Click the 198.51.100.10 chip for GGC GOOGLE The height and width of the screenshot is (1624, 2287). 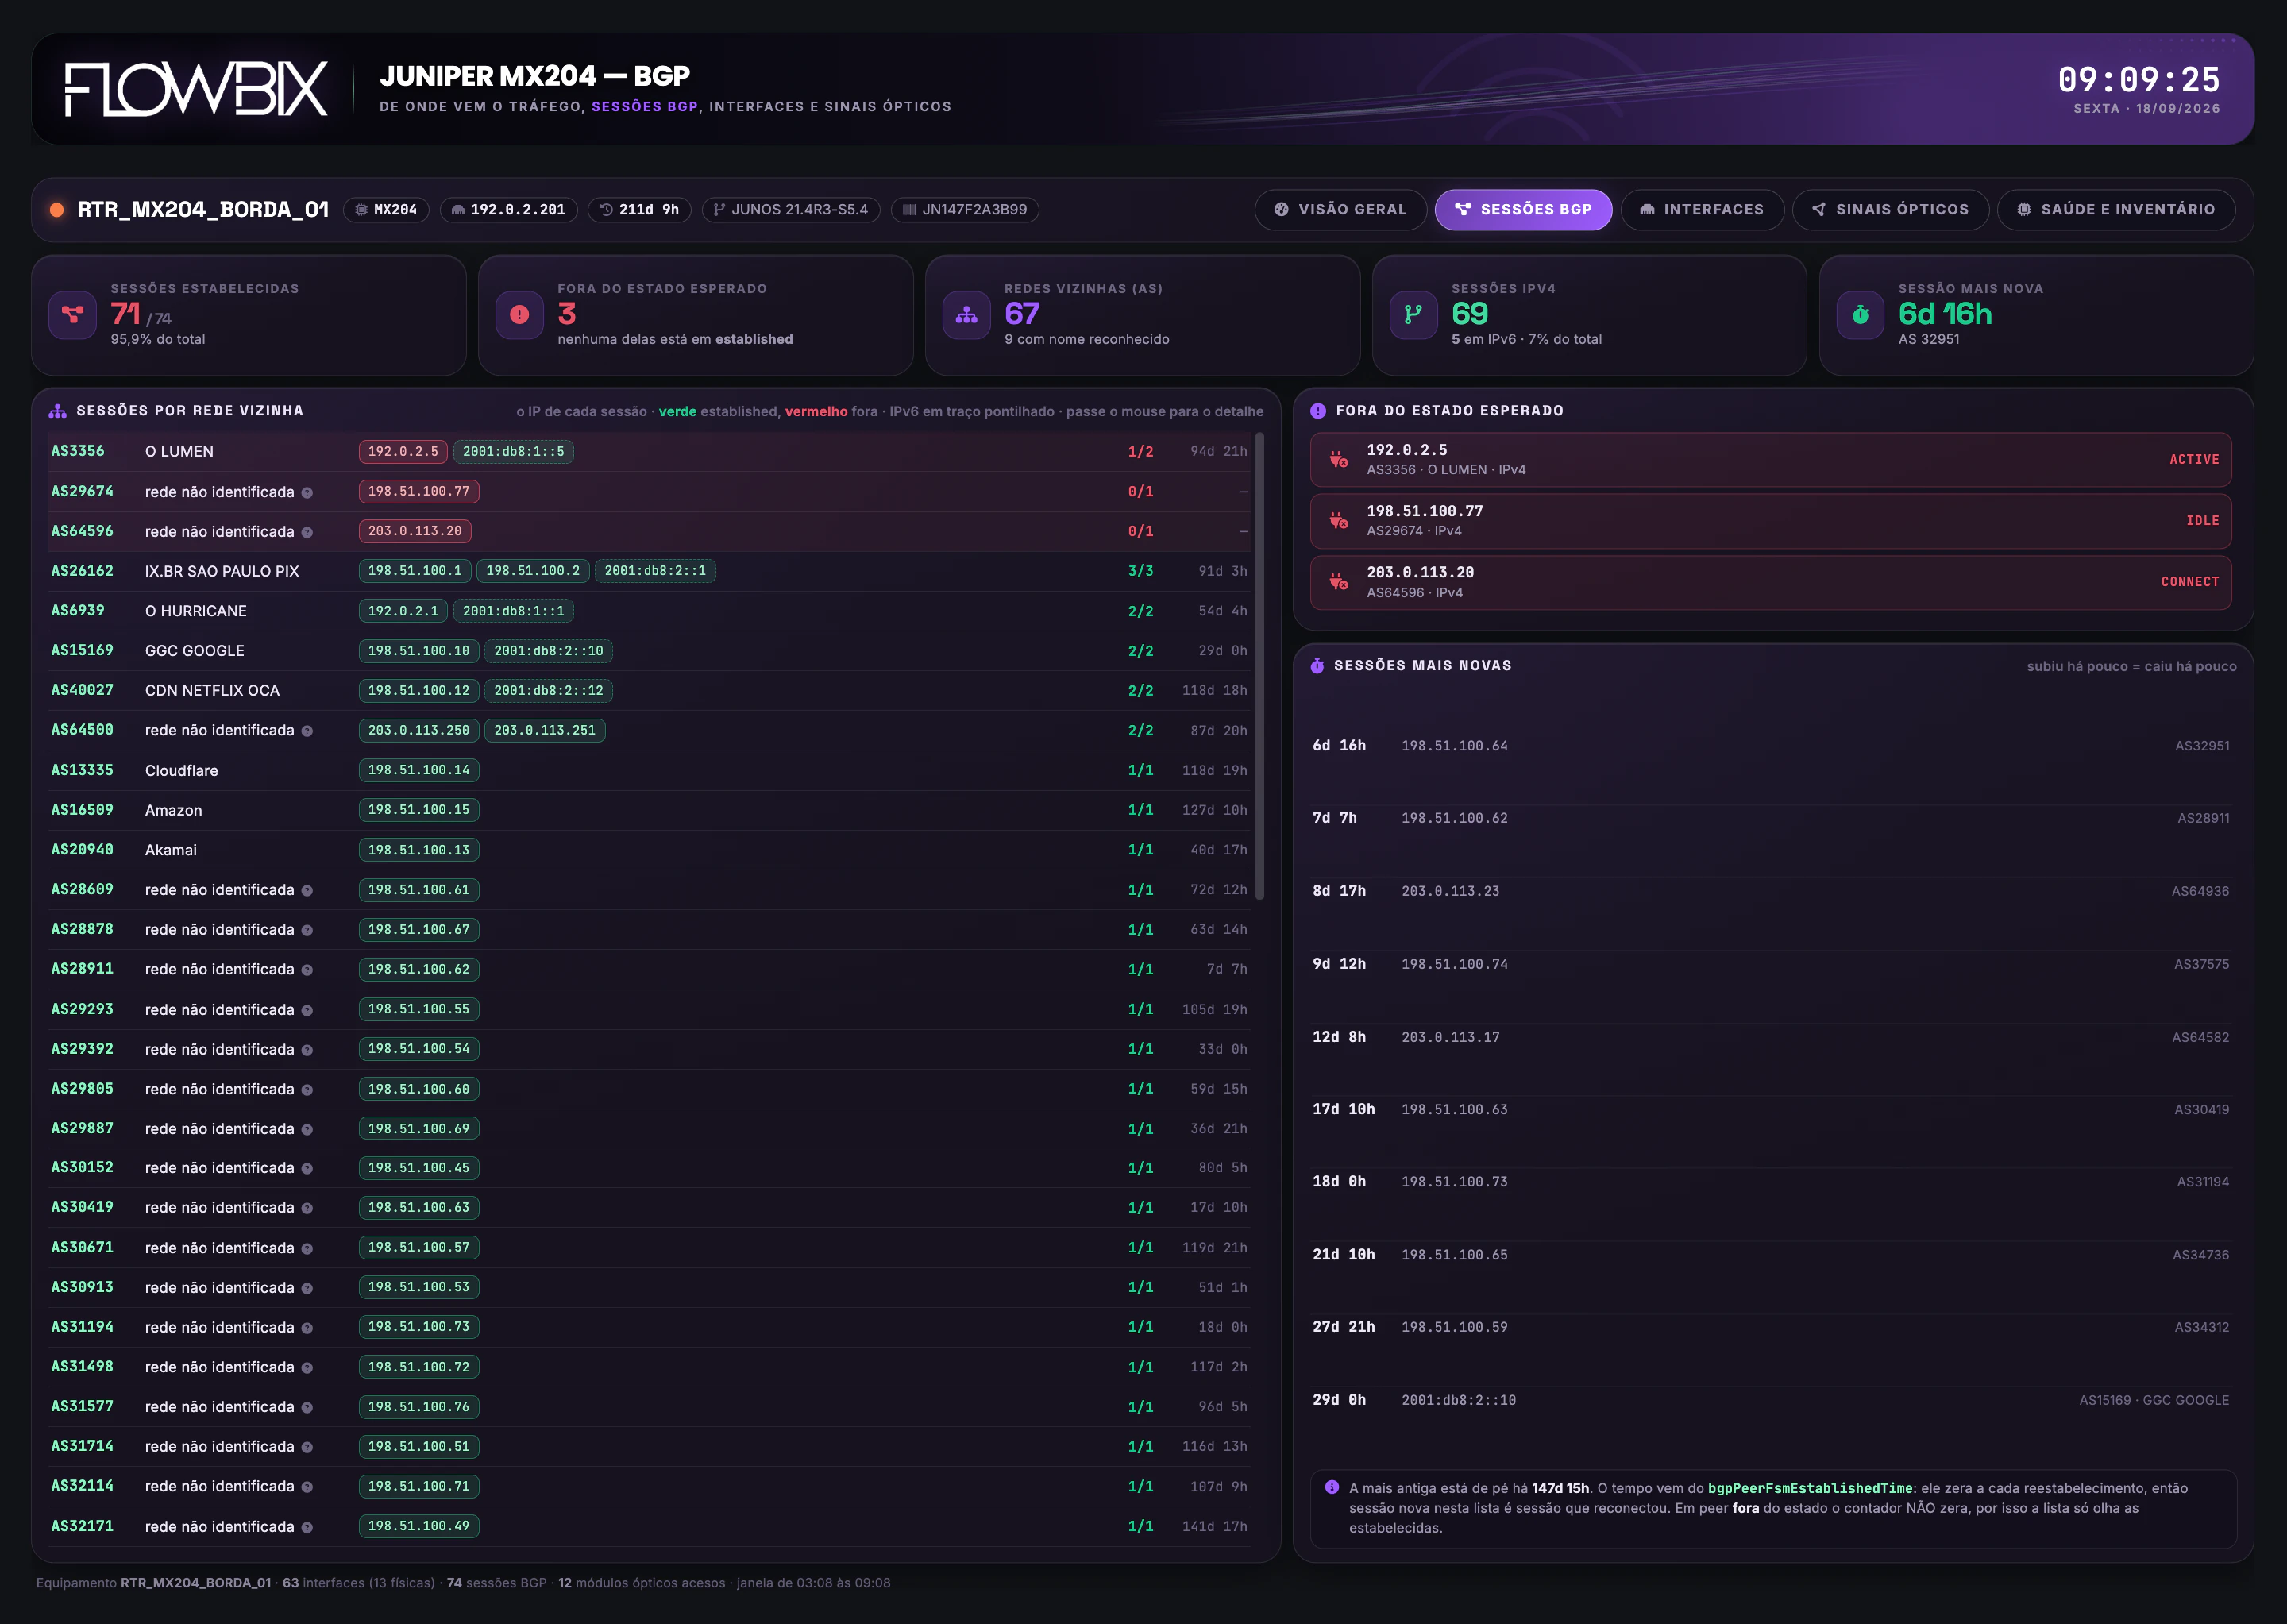pyautogui.click(x=419, y=651)
